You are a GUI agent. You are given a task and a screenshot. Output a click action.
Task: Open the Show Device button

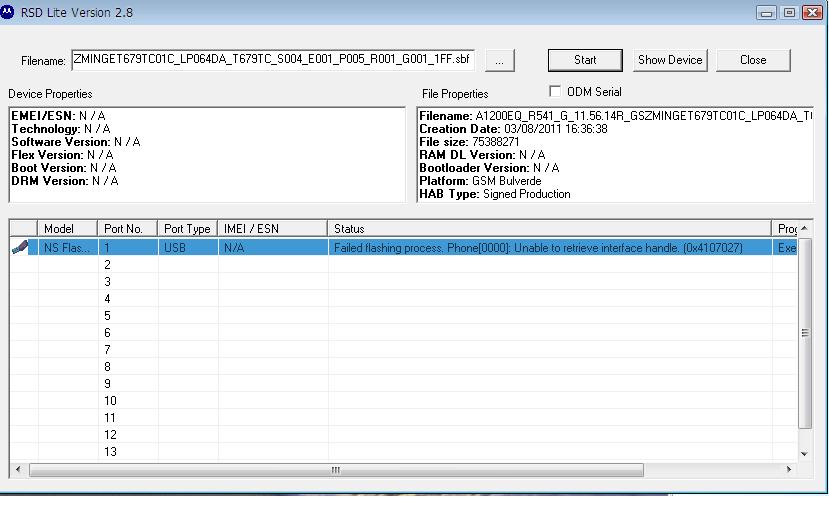(670, 60)
